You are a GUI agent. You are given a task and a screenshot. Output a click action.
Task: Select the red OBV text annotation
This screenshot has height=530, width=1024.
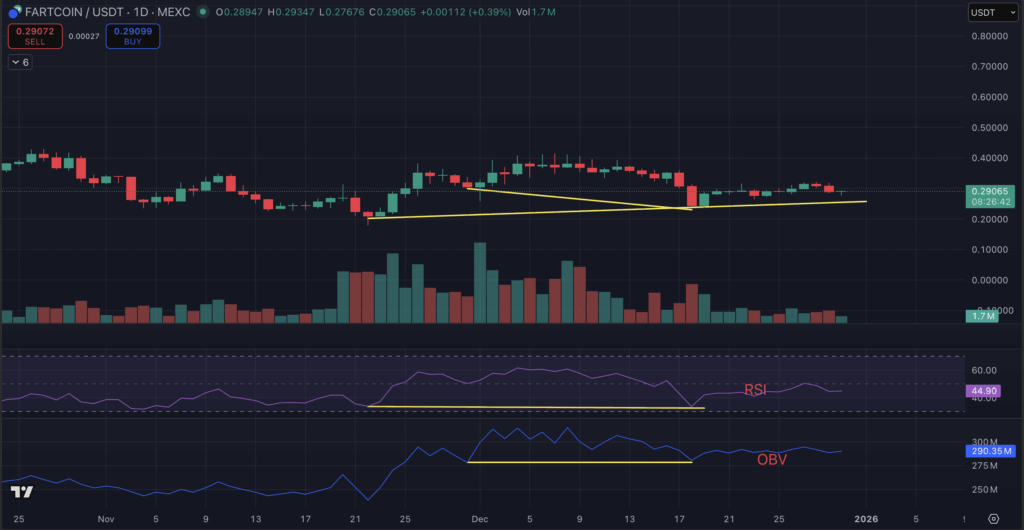pos(770,460)
